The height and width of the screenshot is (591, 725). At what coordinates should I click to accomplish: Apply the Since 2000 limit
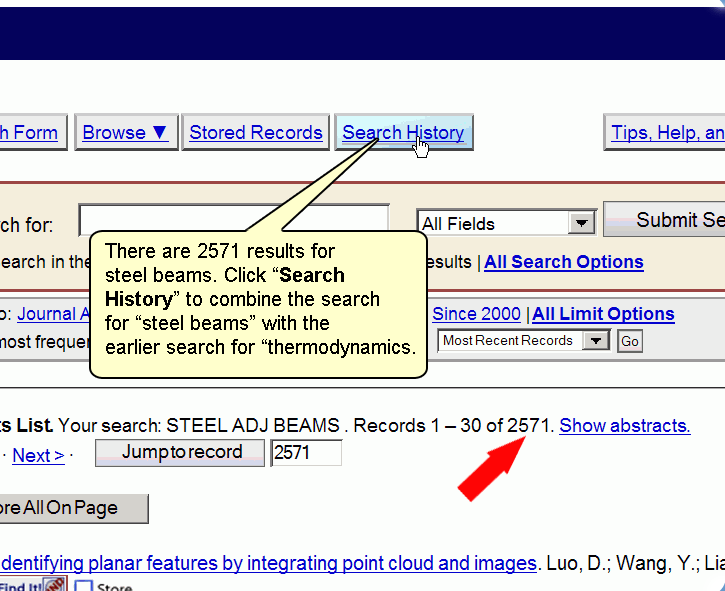click(x=476, y=314)
